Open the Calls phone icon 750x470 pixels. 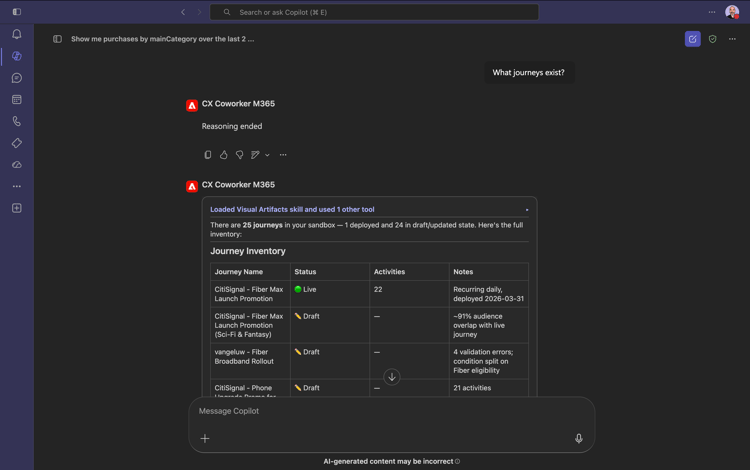pyautogui.click(x=17, y=121)
